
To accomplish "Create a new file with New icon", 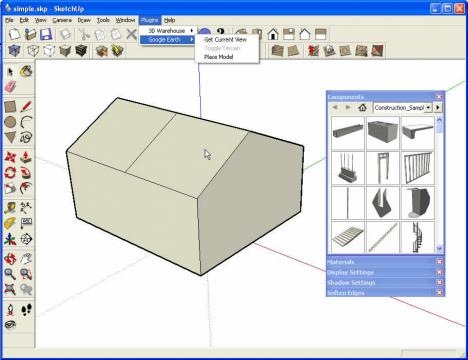I will click(x=14, y=34).
